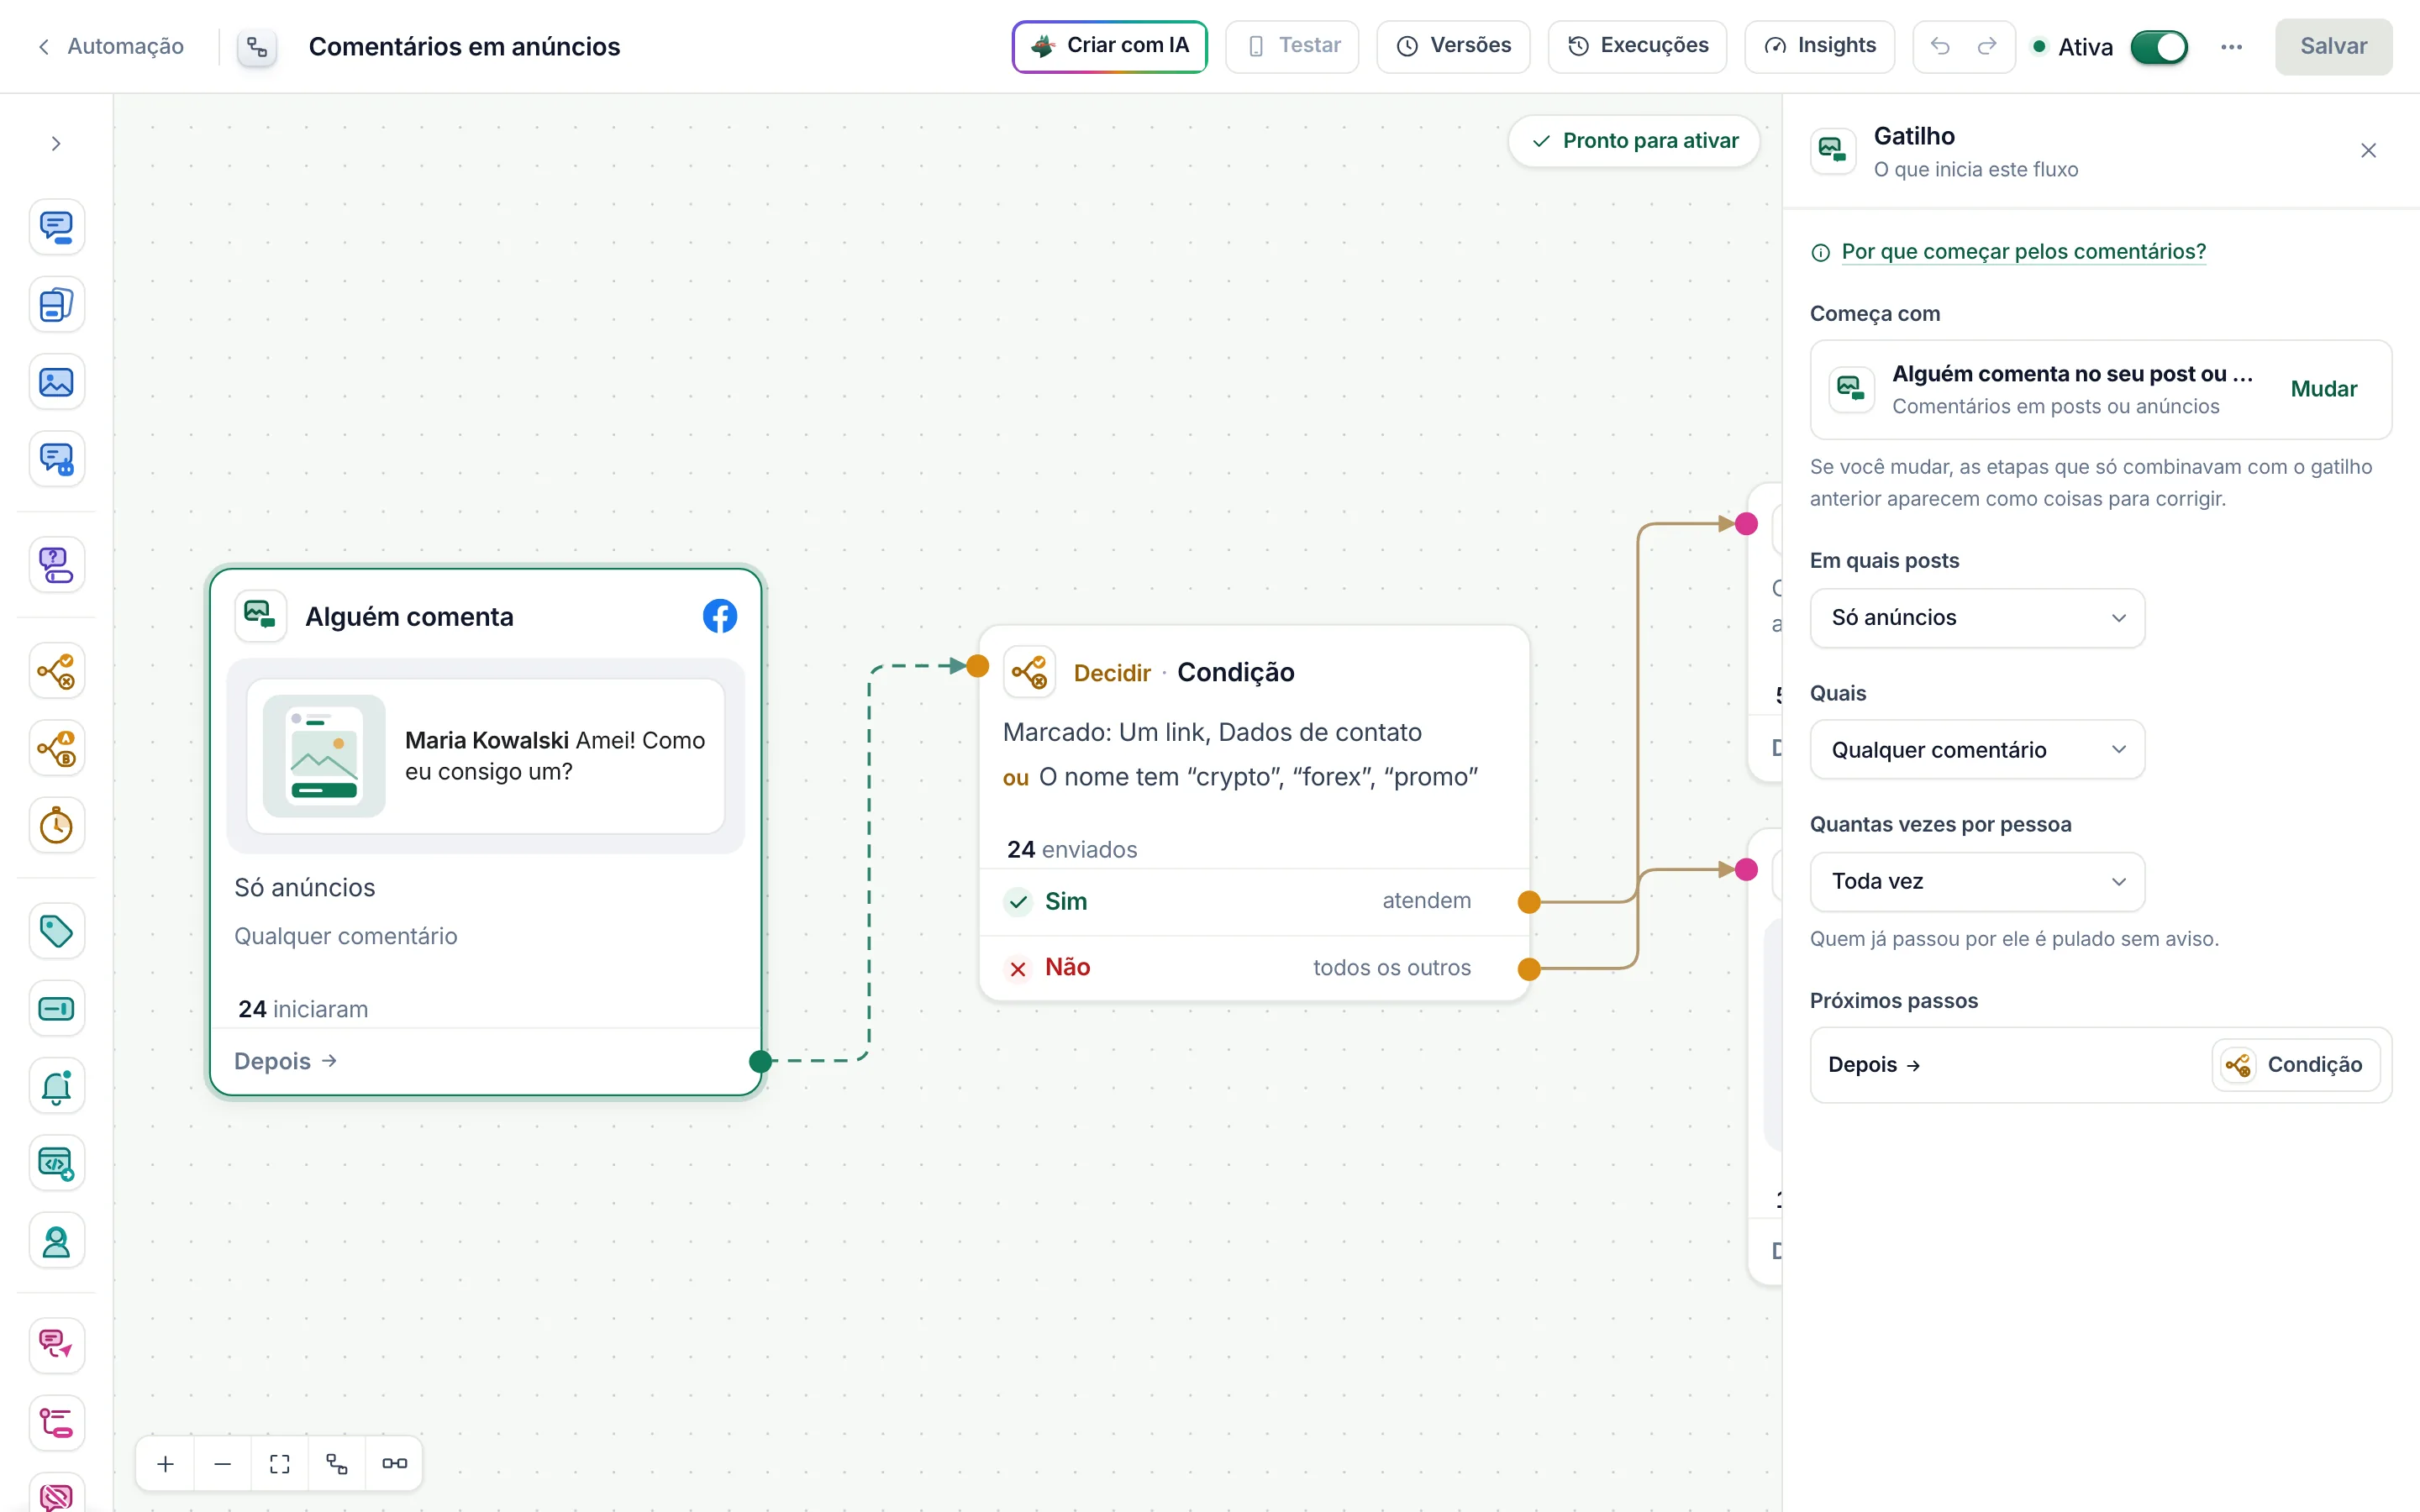Select the image message icon in sidebar

click(56, 382)
